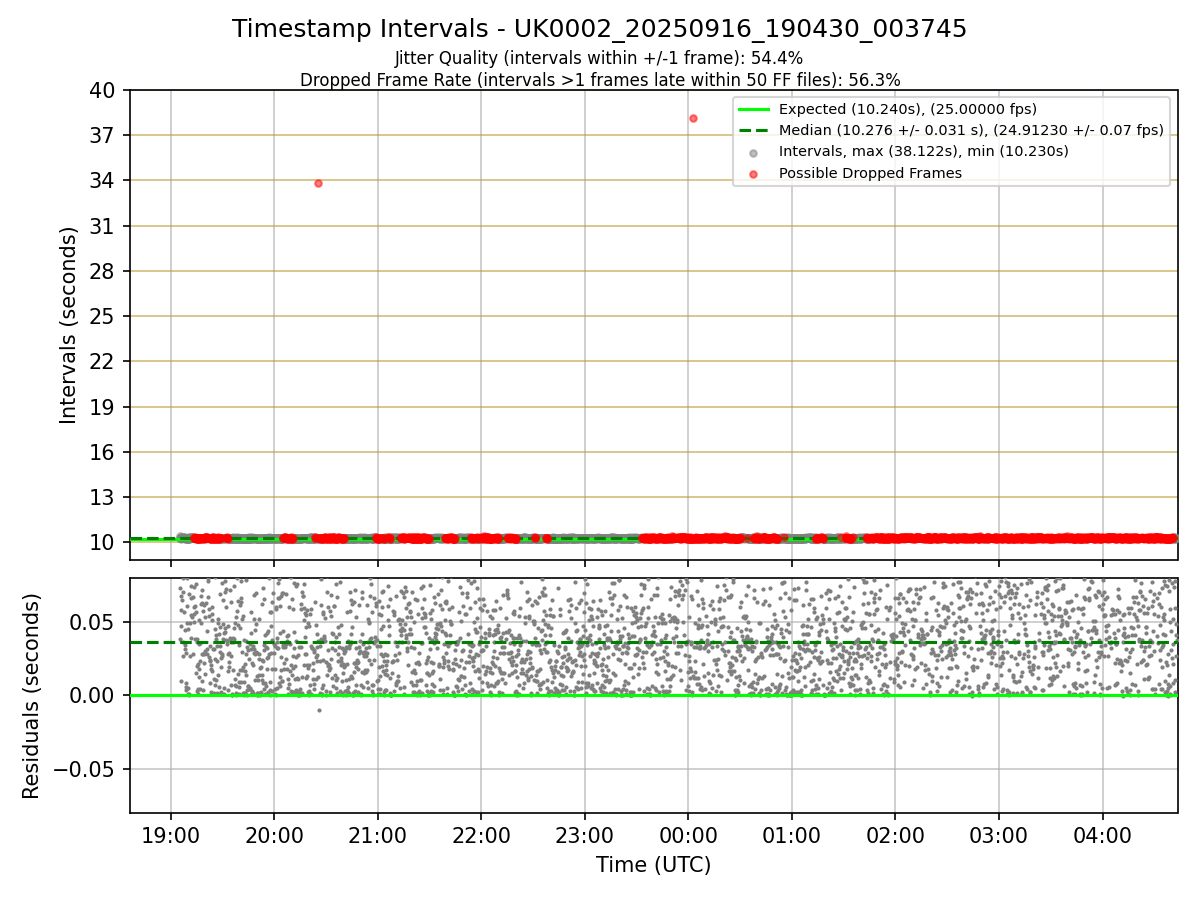Click the '19:00' x-axis tick label
Image resolution: width=1200 pixels, height=900 pixels.
[171, 835]
